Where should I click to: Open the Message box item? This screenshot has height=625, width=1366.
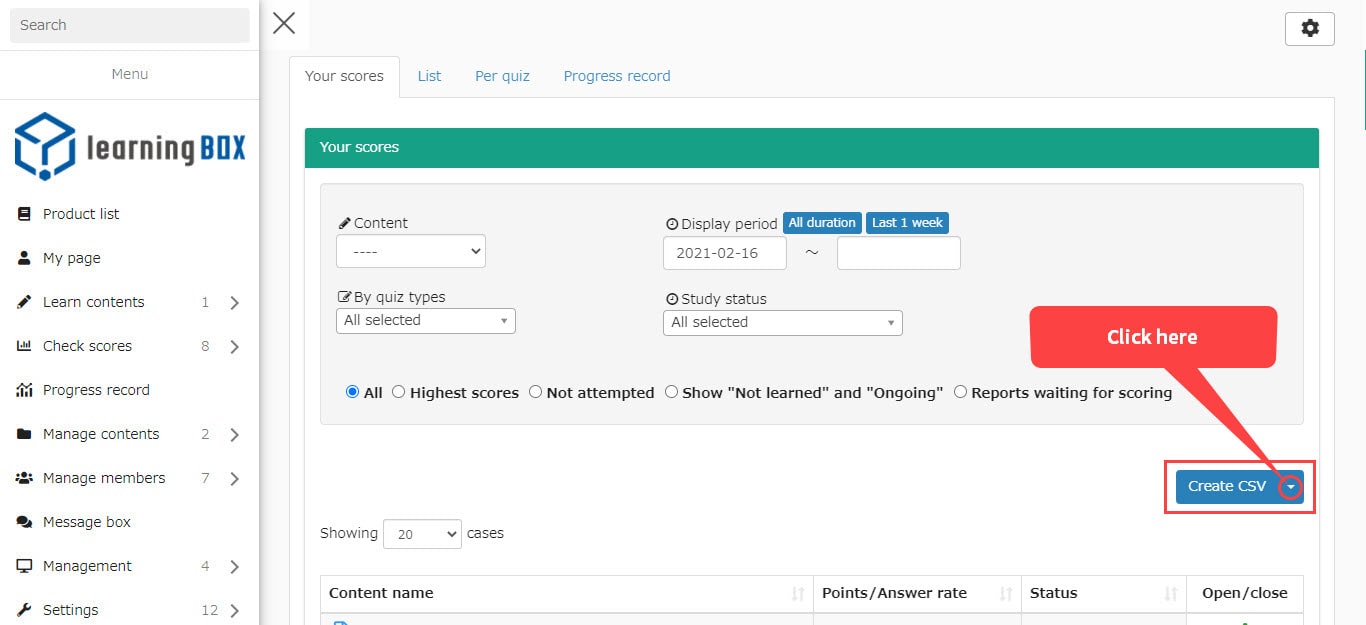pyautogui.click(x=86, y=522)
